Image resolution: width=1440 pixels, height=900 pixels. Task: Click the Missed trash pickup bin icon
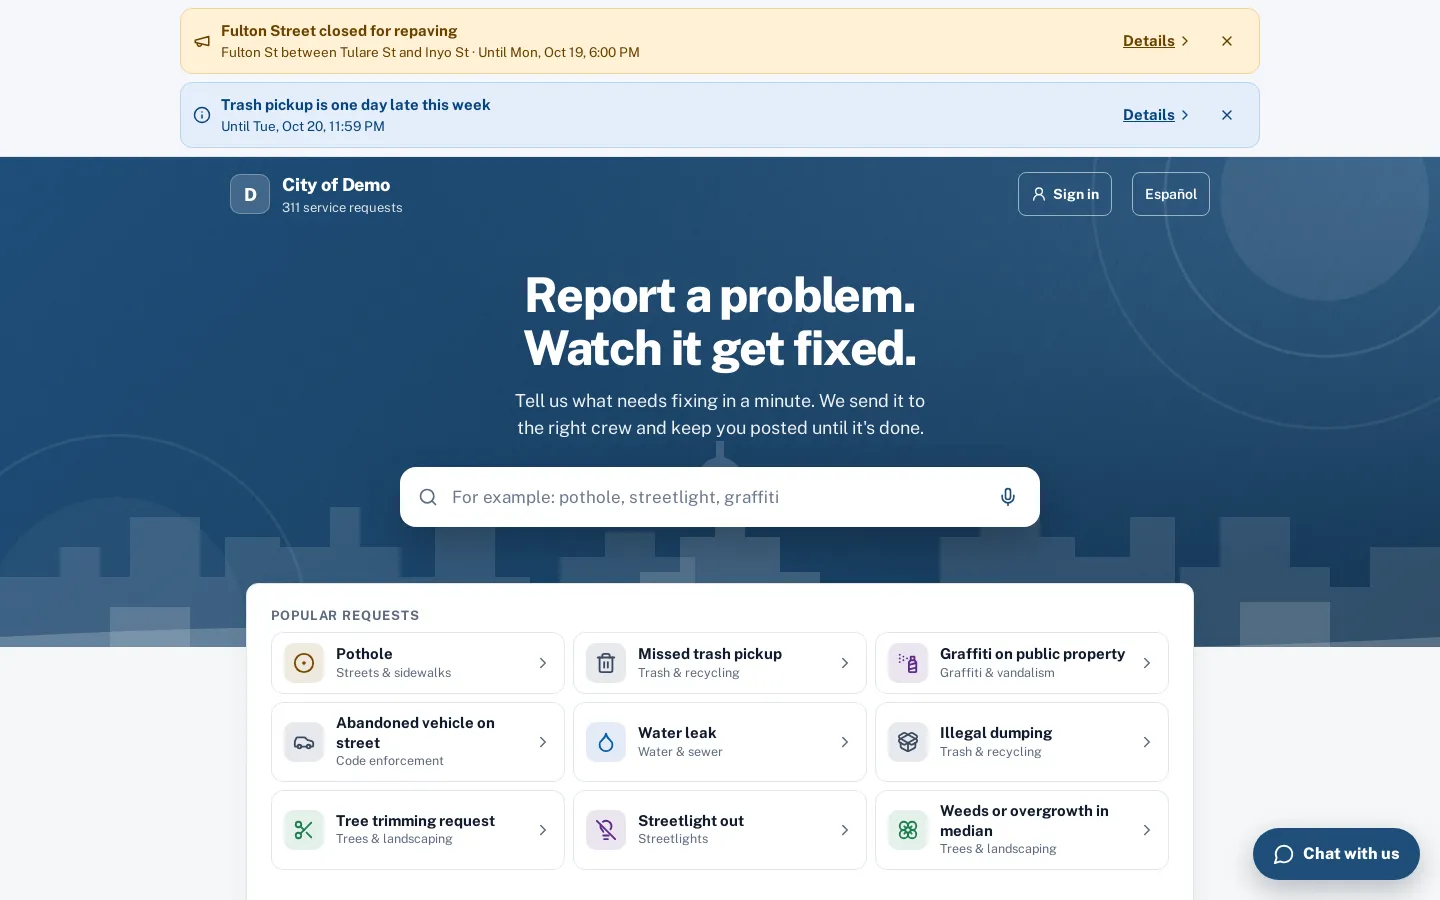pyautogui.click(x=606, y=663)
